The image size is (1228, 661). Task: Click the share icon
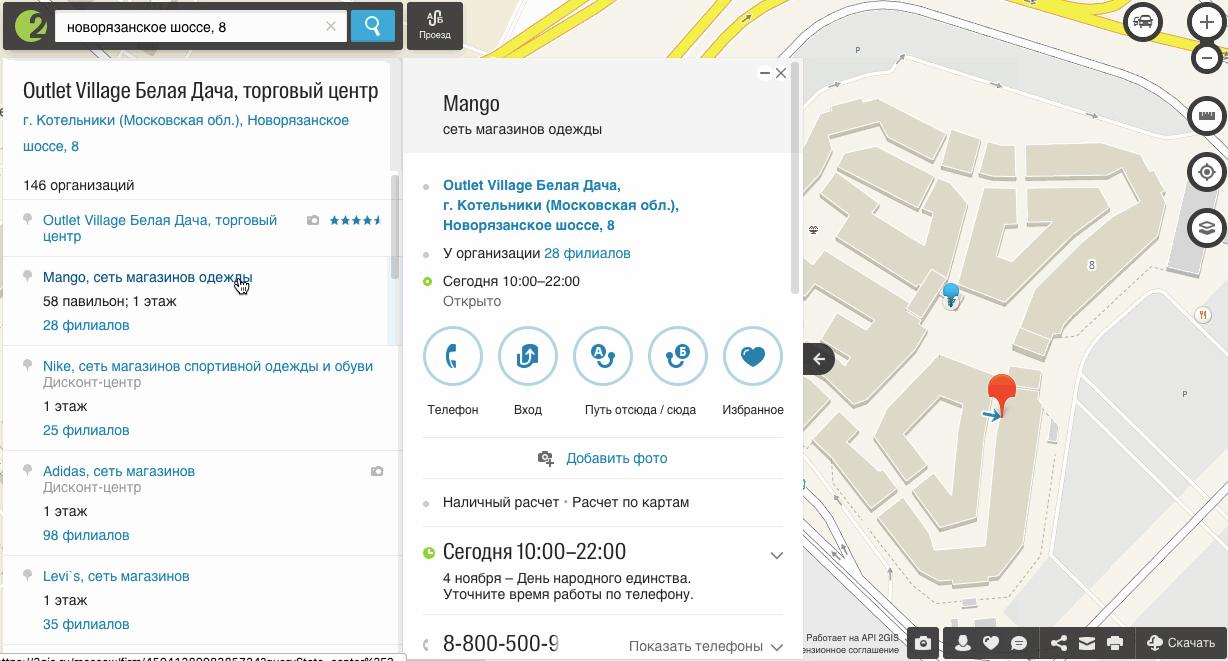1059,643
